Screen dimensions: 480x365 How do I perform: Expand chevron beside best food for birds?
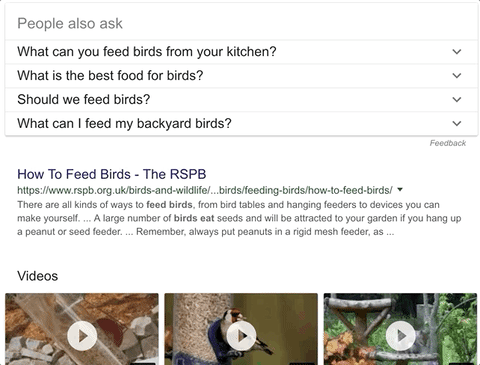coord(457,76)
